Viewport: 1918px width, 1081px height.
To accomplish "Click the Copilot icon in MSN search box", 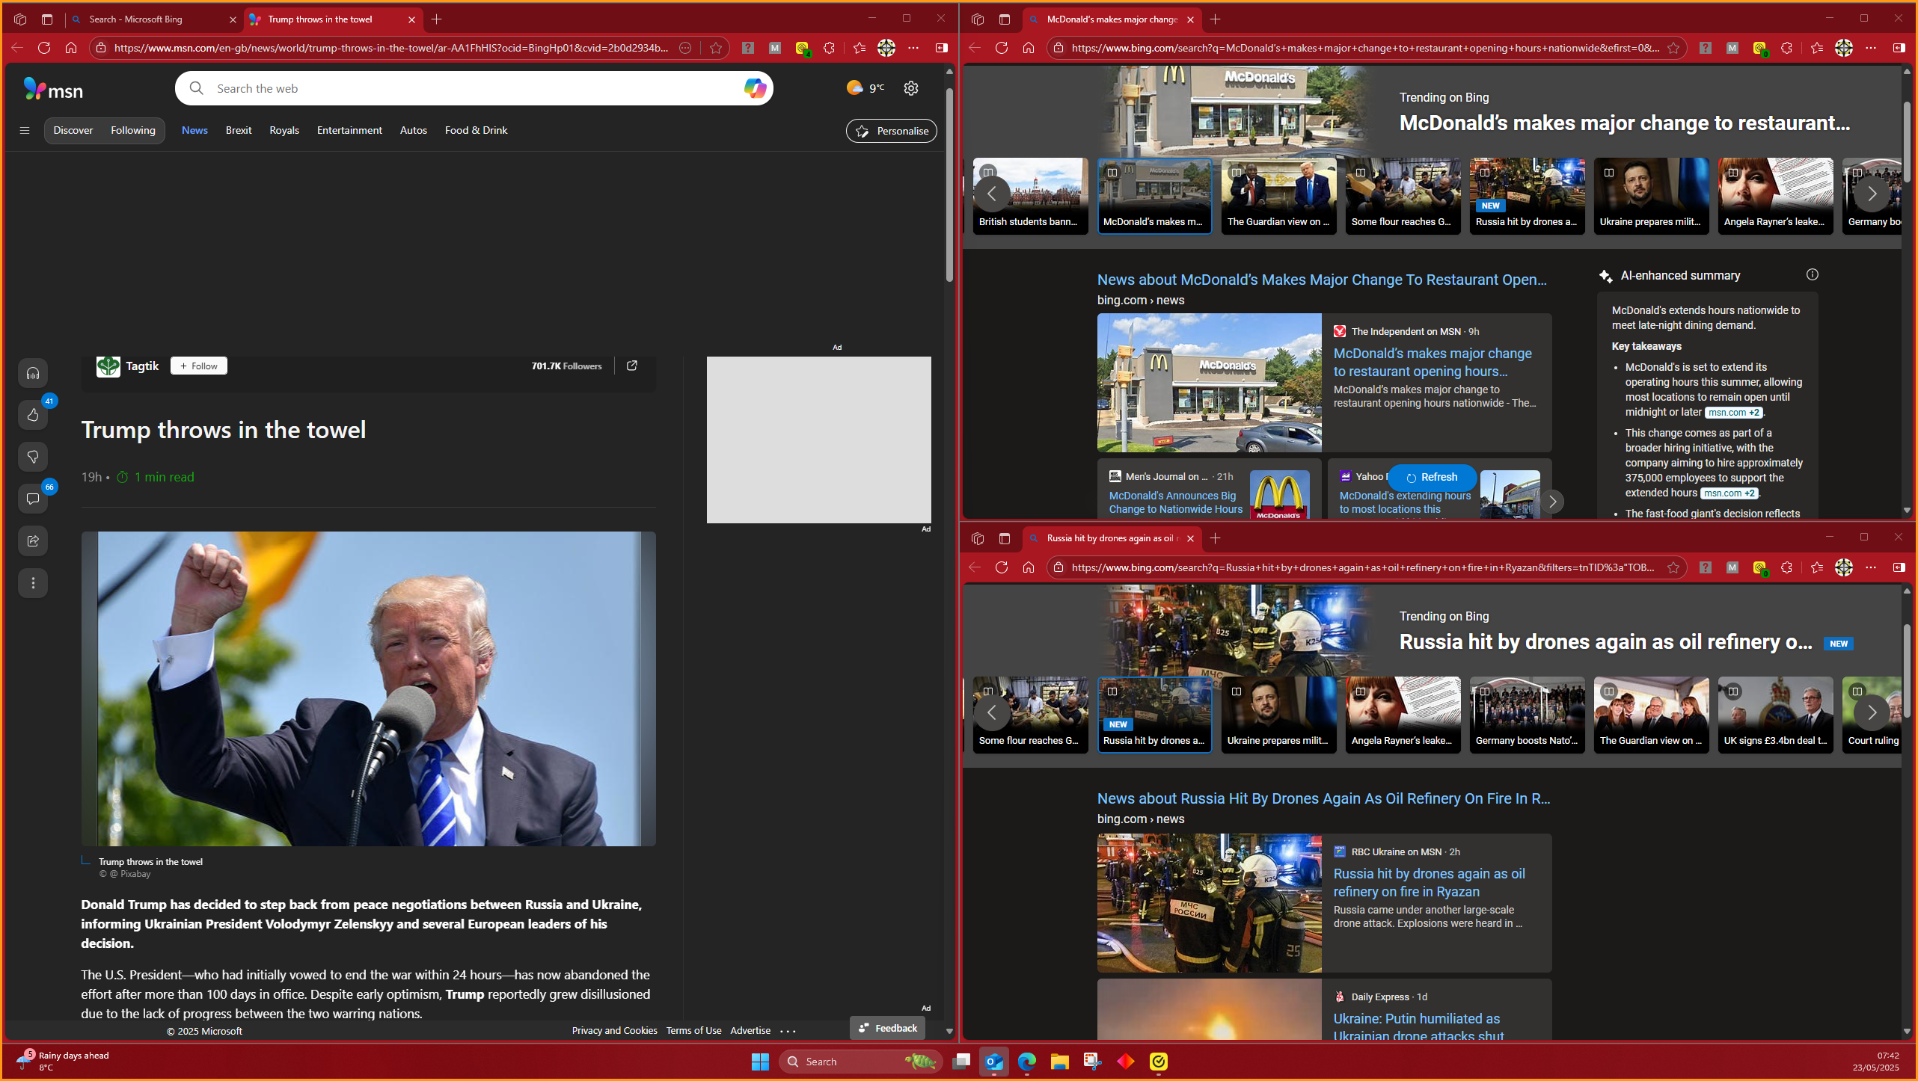I will 755,88.
